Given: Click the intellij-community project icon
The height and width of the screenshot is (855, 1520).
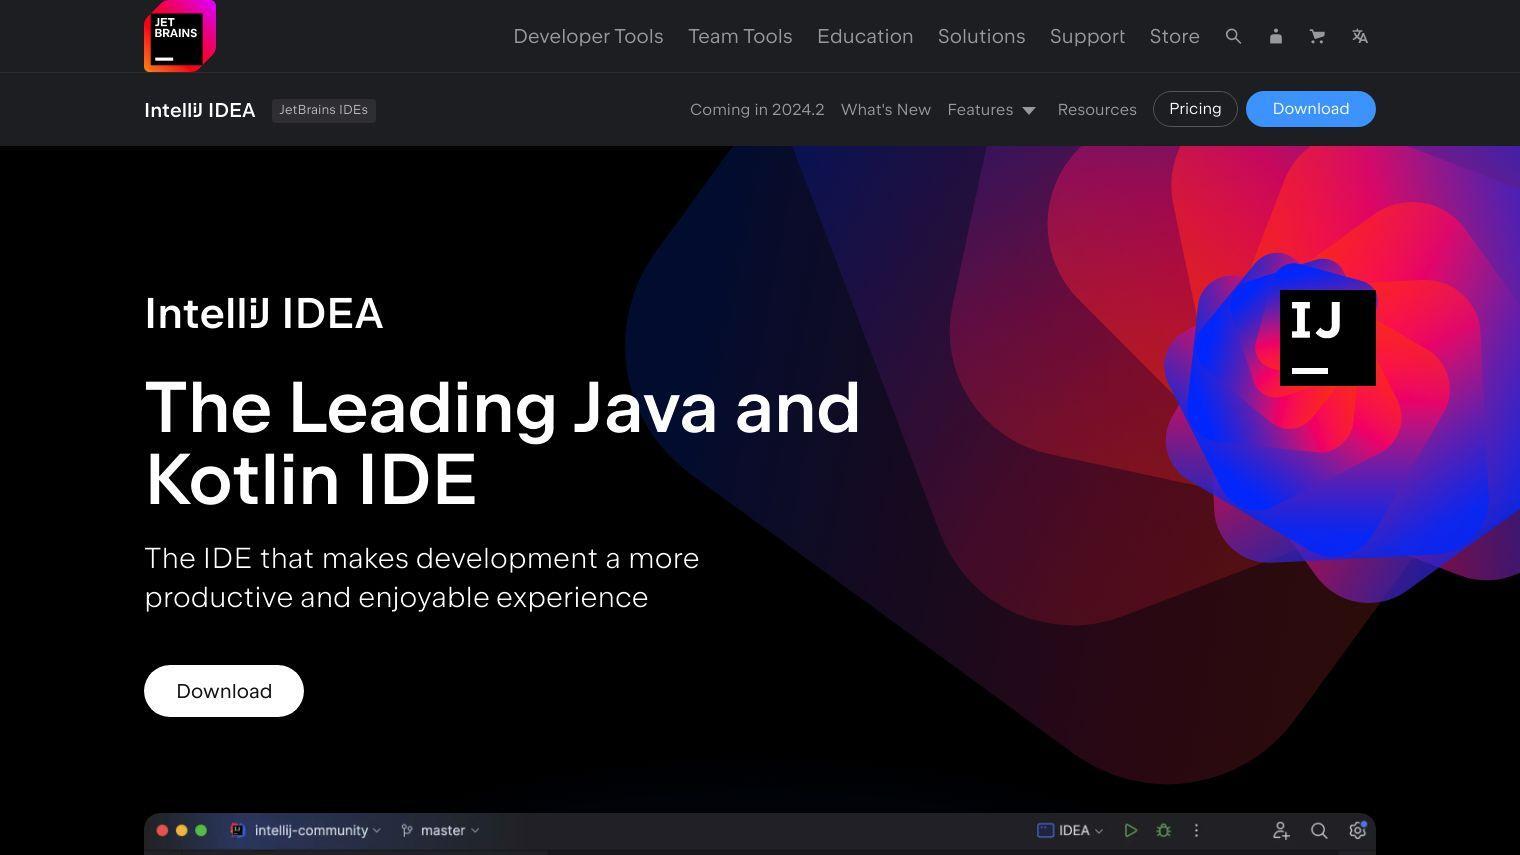Looking at the screenshot, I should coord(238,830).
